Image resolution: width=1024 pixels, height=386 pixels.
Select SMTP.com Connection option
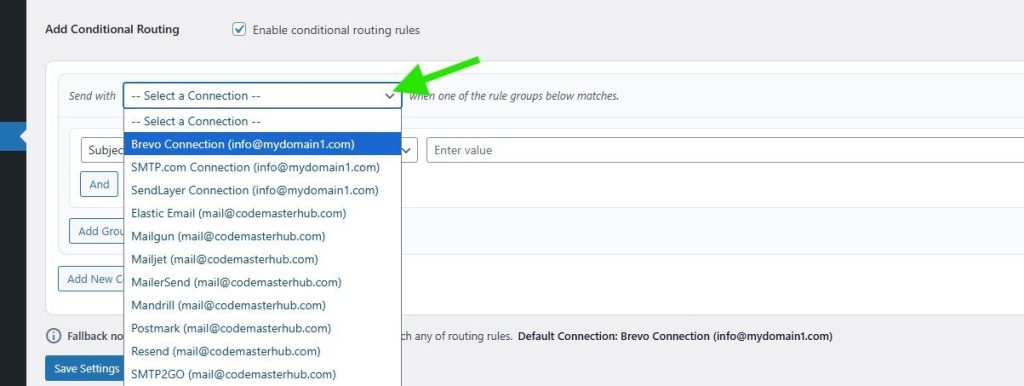pos(263,167)
